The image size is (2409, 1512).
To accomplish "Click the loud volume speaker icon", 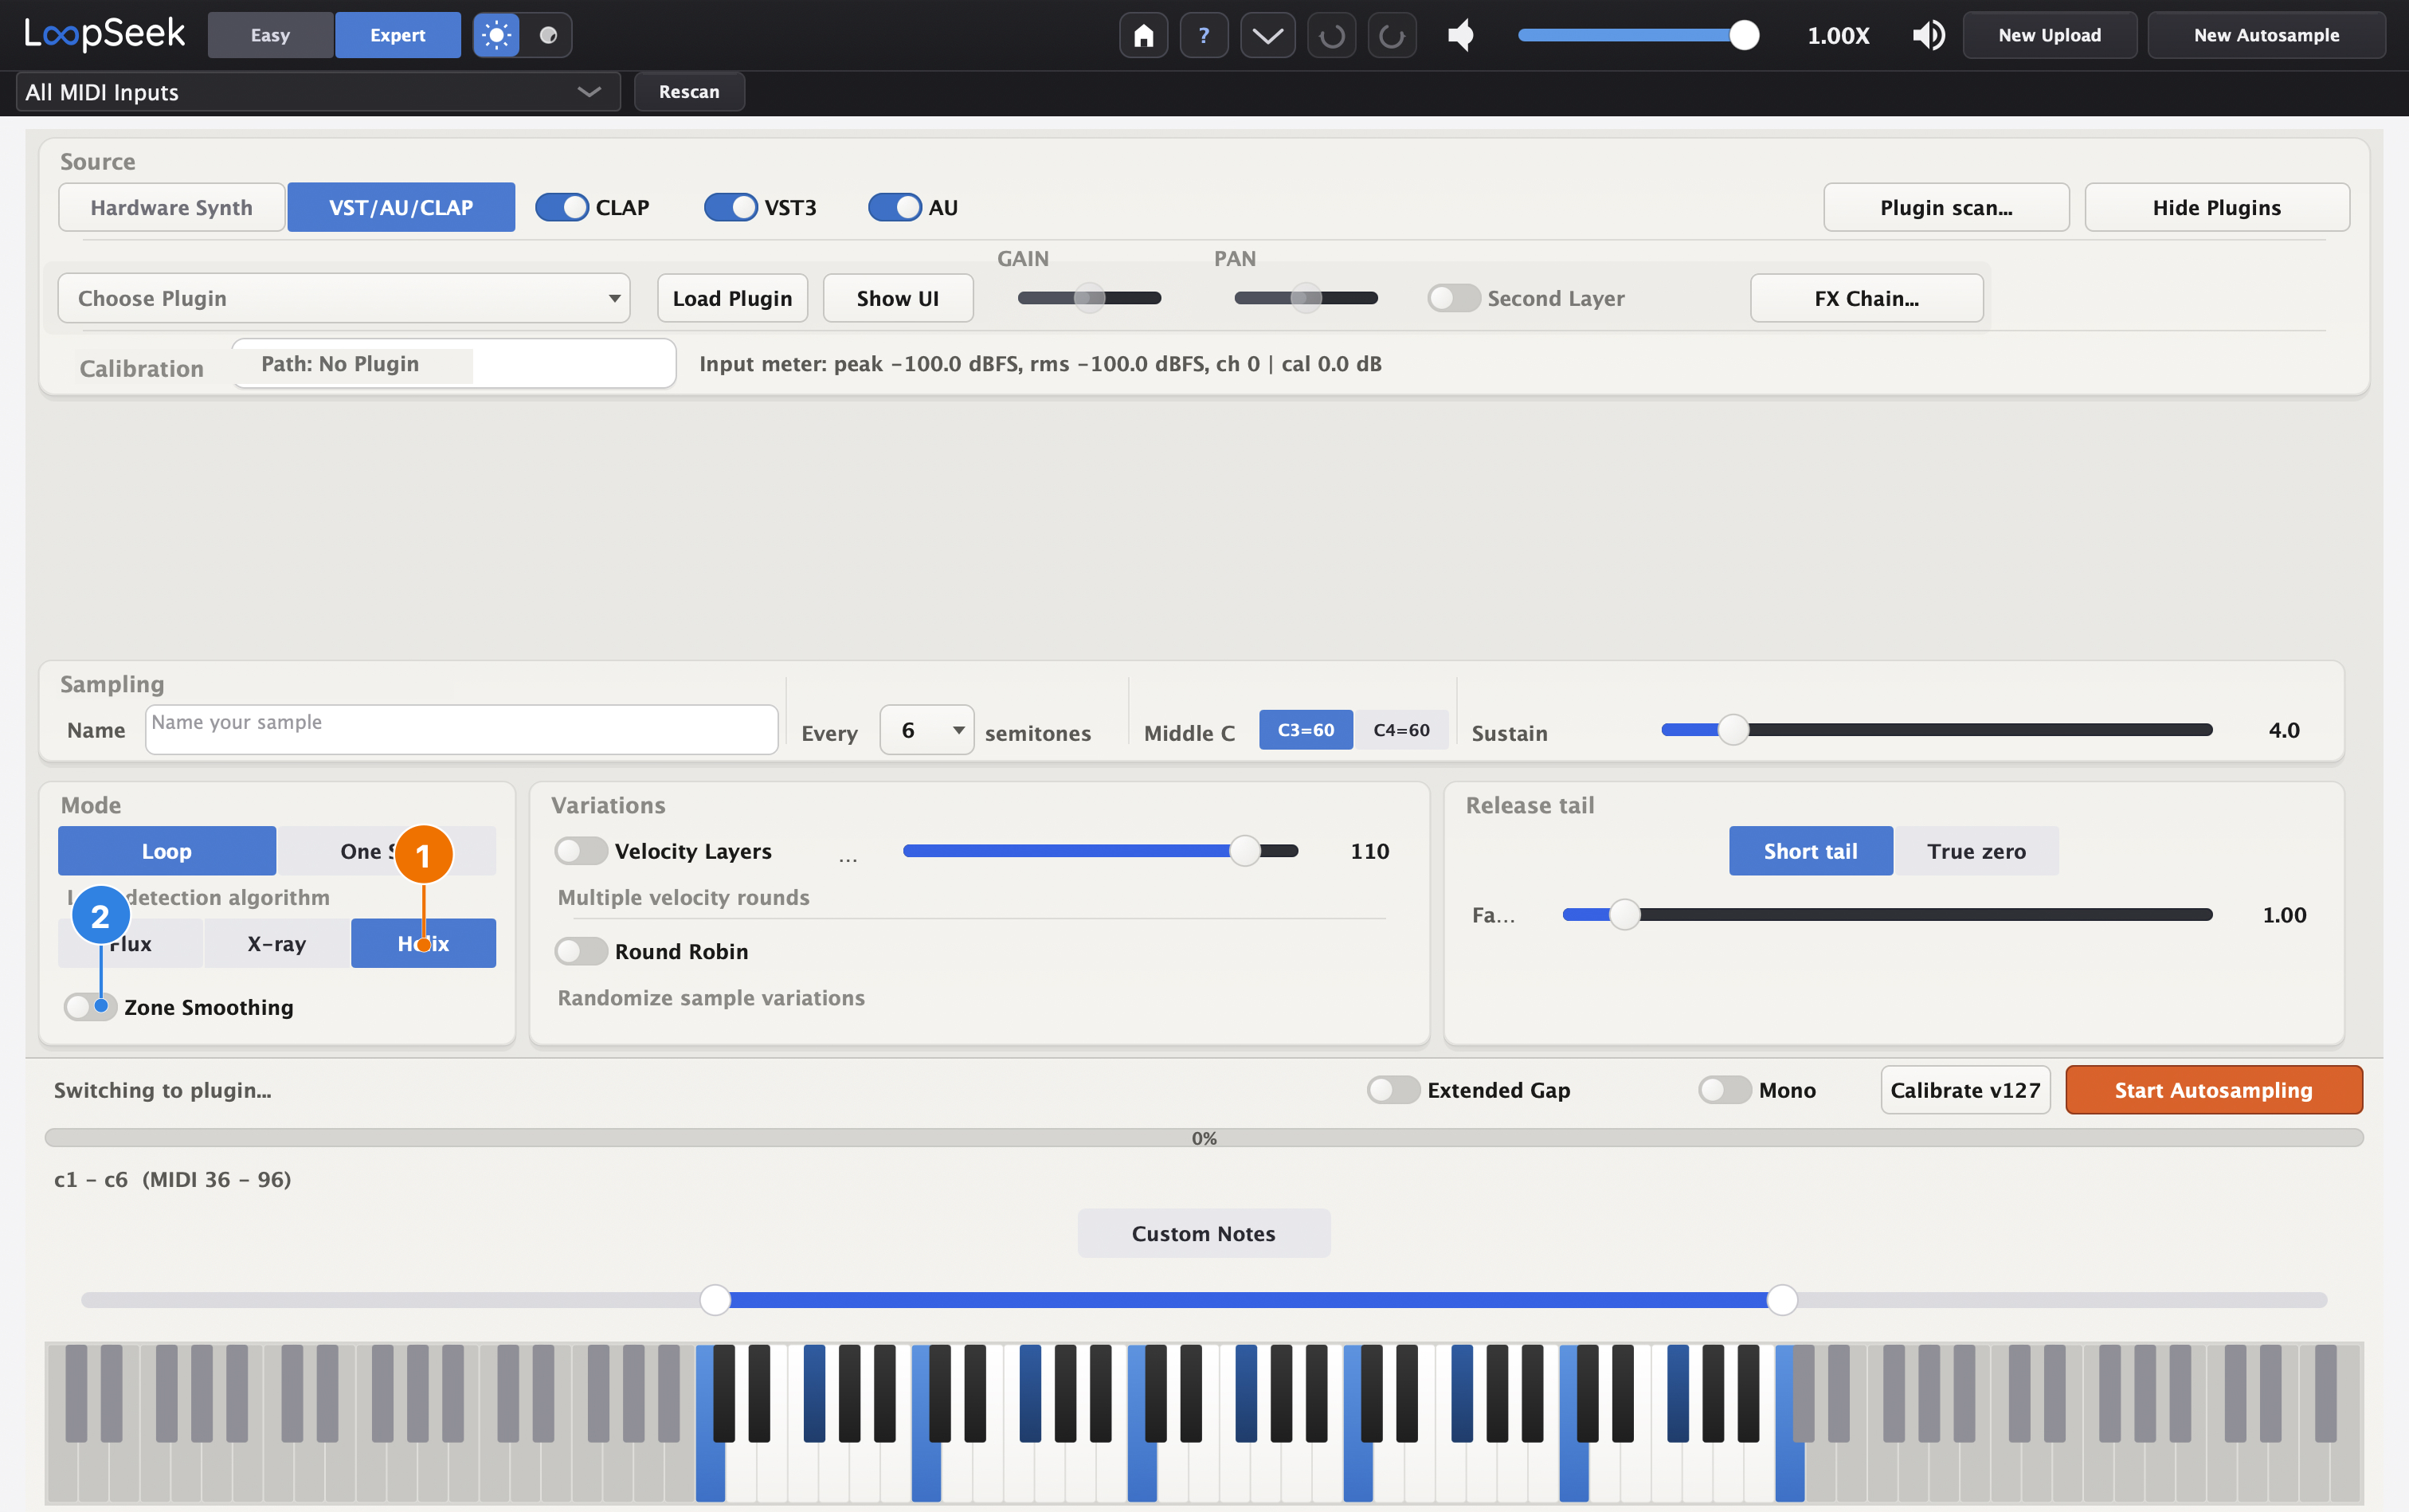I will tap(1928, 36).
